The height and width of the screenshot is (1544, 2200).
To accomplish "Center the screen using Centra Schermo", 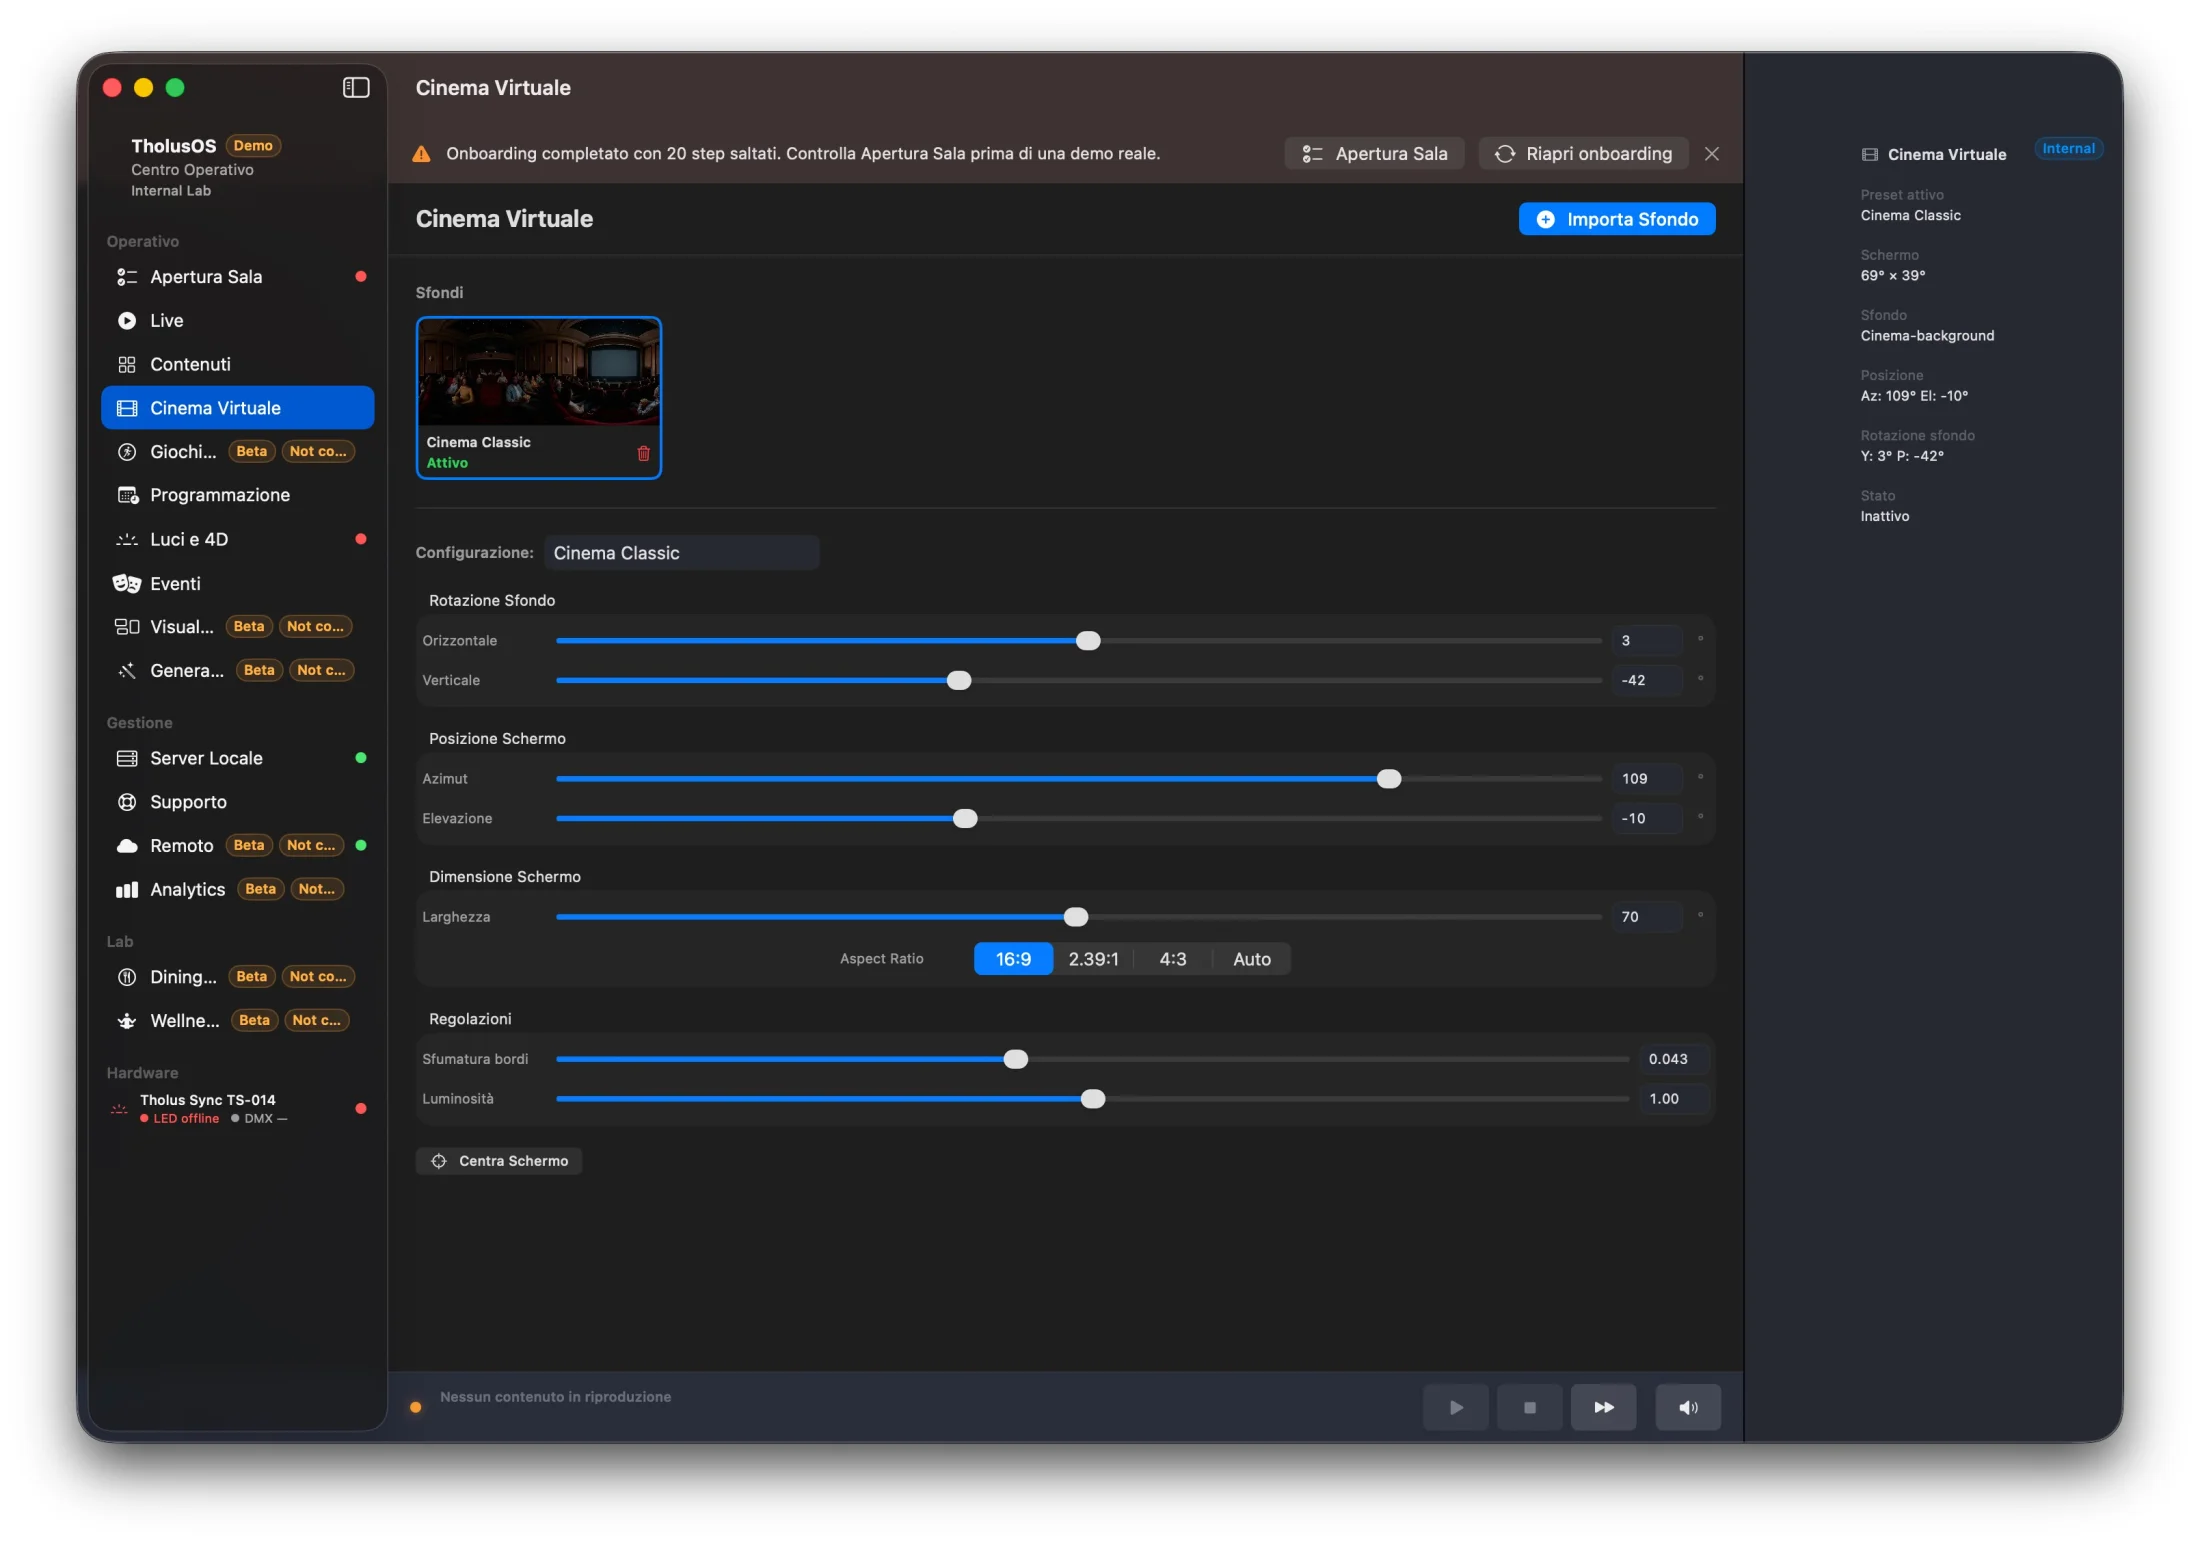I will (x=499, y=1161).
